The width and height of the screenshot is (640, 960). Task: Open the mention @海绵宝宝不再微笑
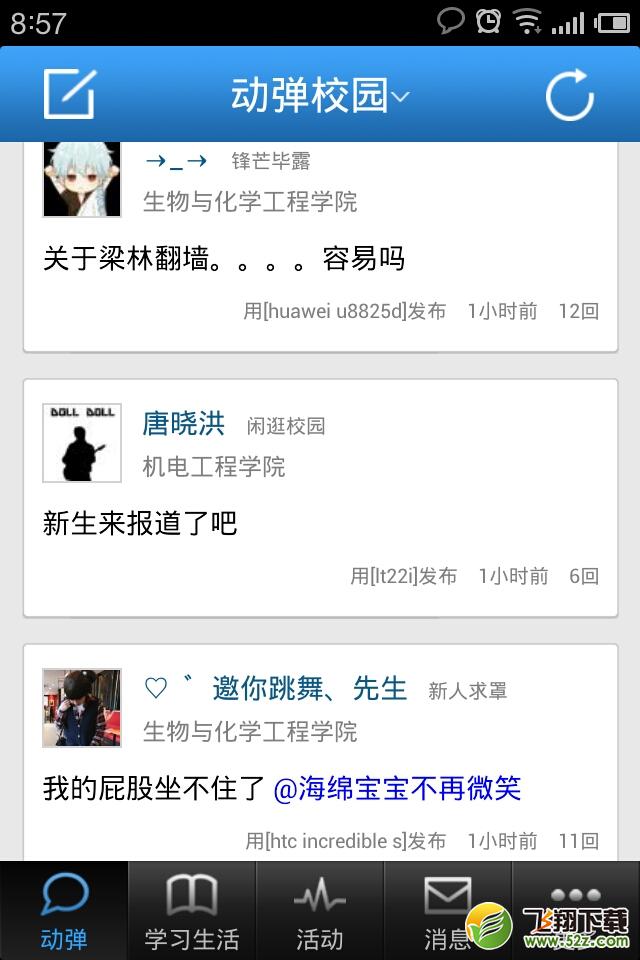click(397, 788)
